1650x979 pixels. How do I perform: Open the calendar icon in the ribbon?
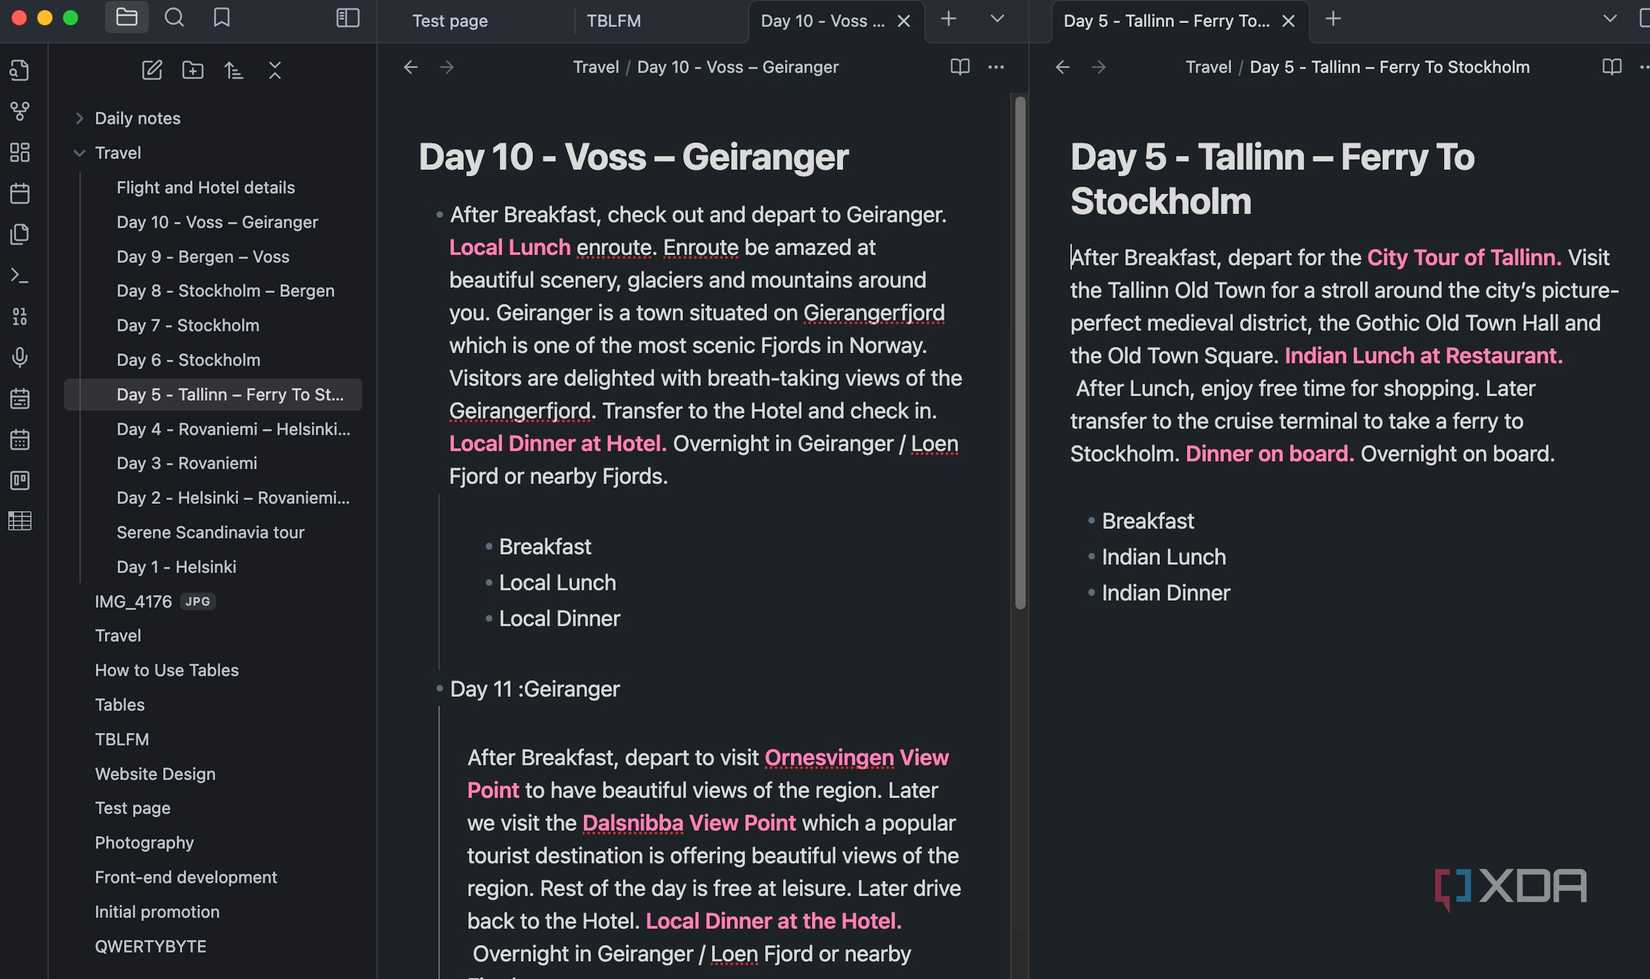[20, 193]
